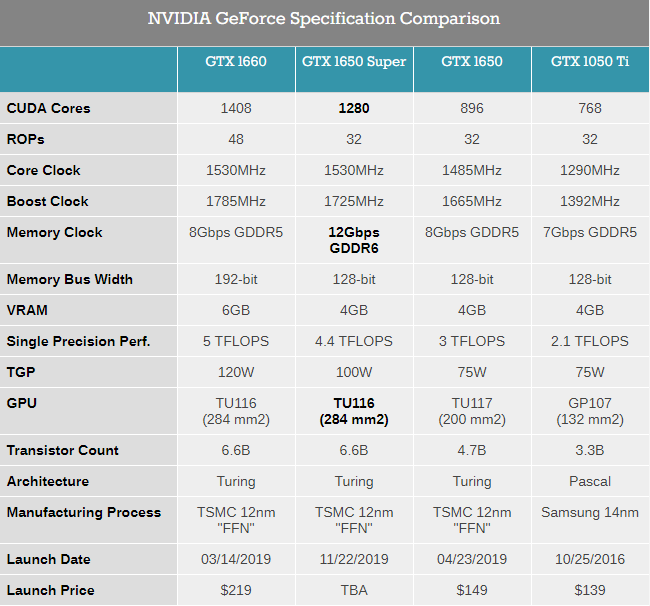Click the VRAM row label
Image resolution: width=650 pixels, height=606 pixels.
pyautogui.click(x=27, y=310)
